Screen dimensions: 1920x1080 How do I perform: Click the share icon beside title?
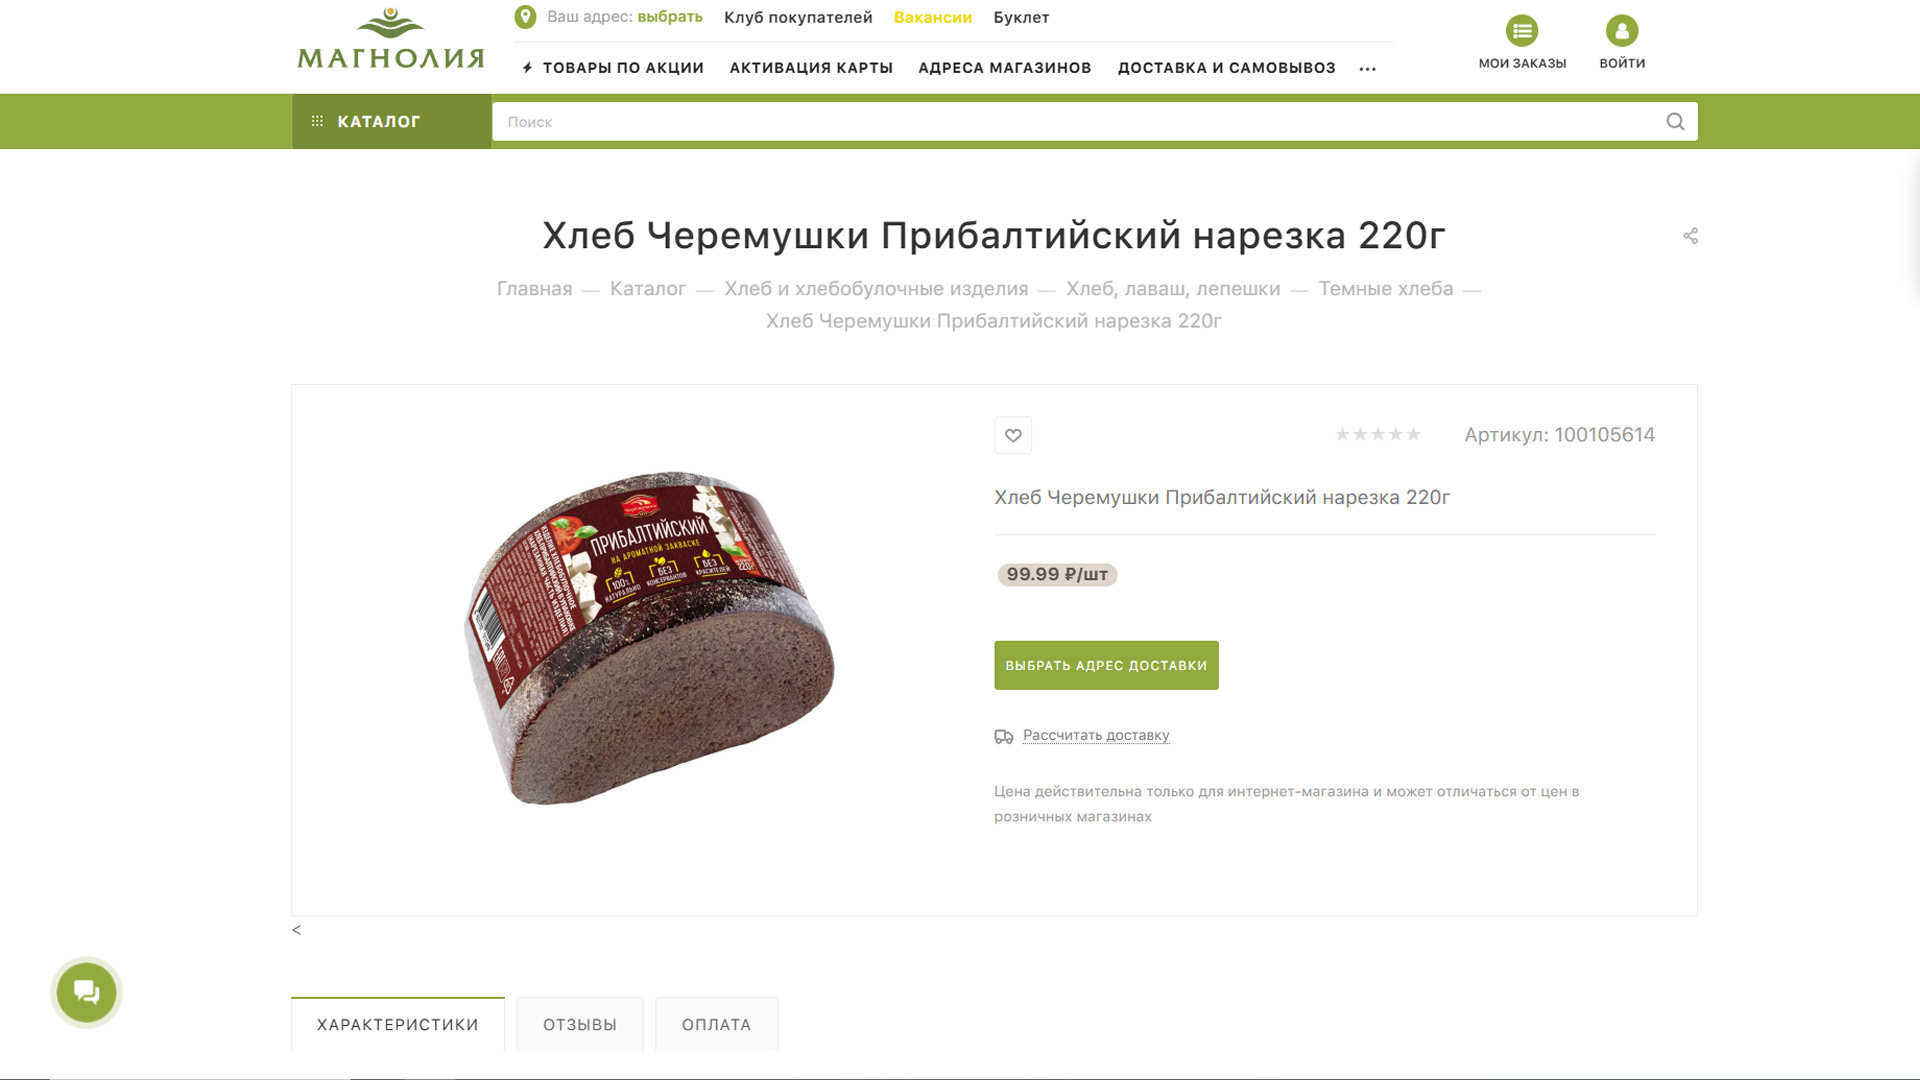(x=1690, y=236)
